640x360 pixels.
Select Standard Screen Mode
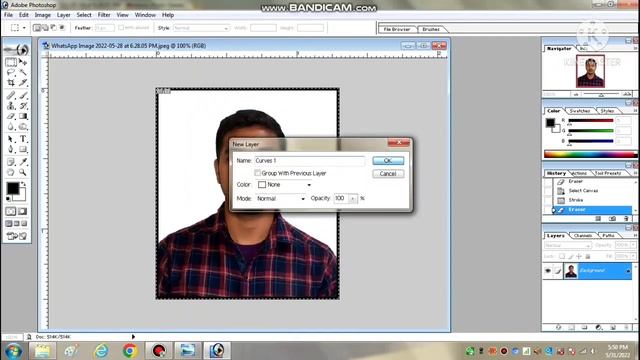coord(9,224)
